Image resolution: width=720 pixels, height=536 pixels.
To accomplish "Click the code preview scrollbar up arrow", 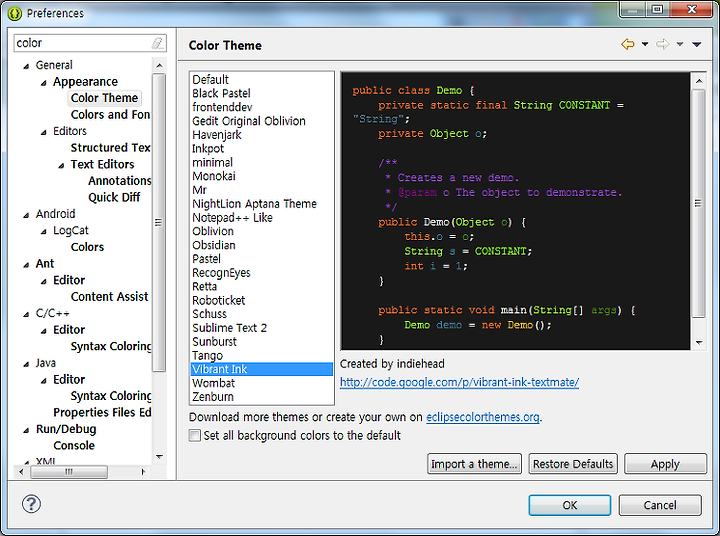I will [x=699, y=81].
